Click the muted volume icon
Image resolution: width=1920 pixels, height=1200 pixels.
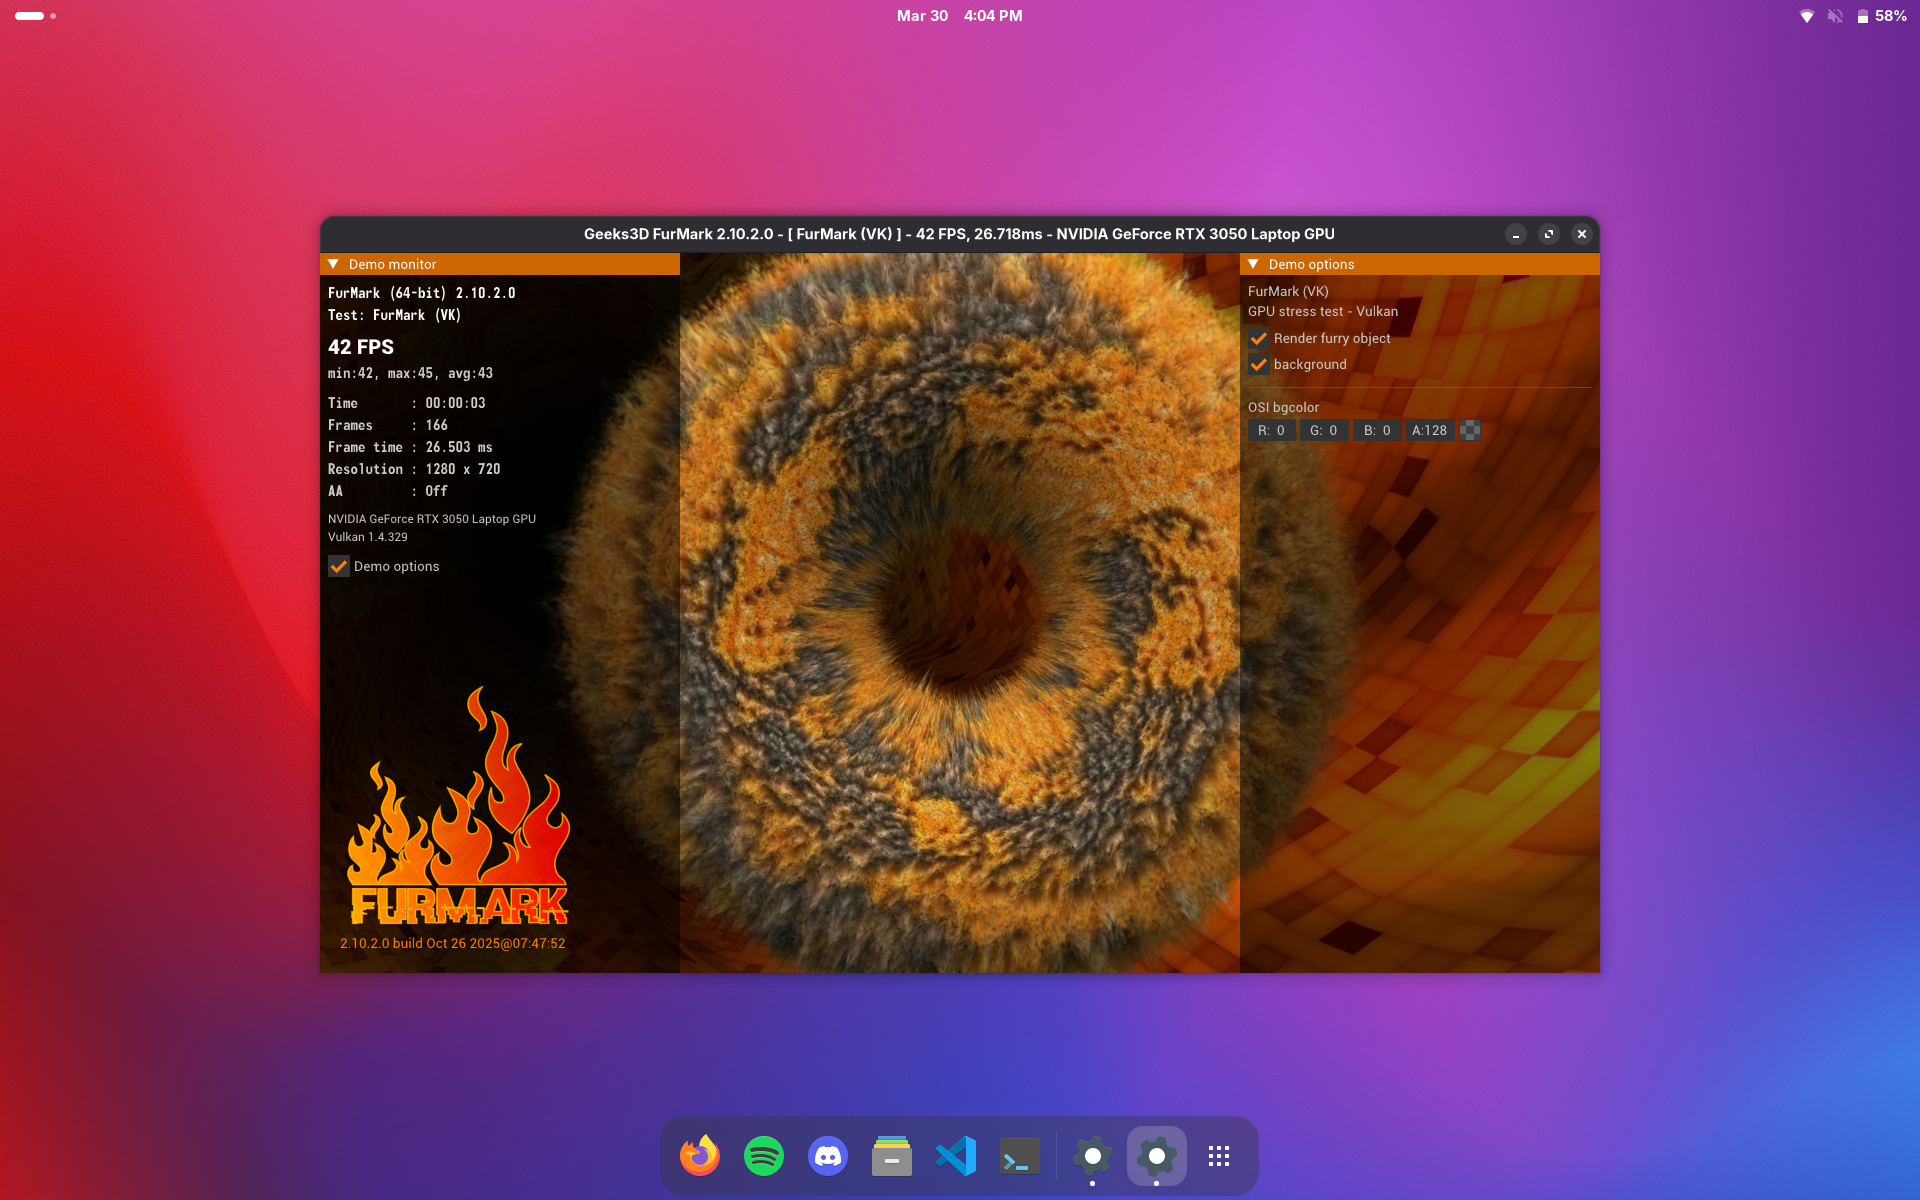pos(1835,16)
